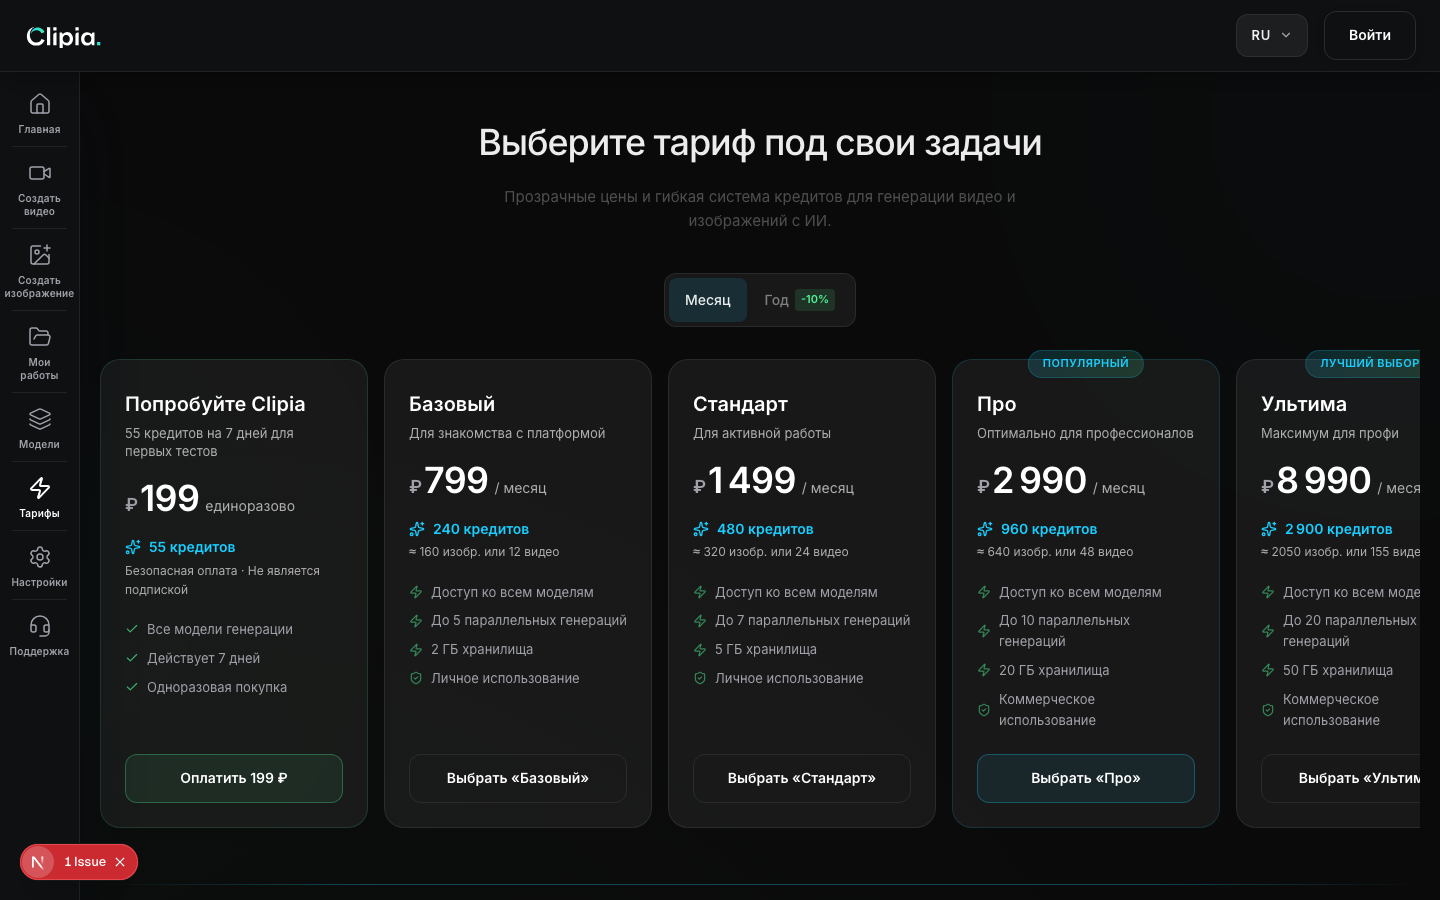1440x900 pixels.
Task: Click Выбрать «Базовый» button
Action: point(518,778)
